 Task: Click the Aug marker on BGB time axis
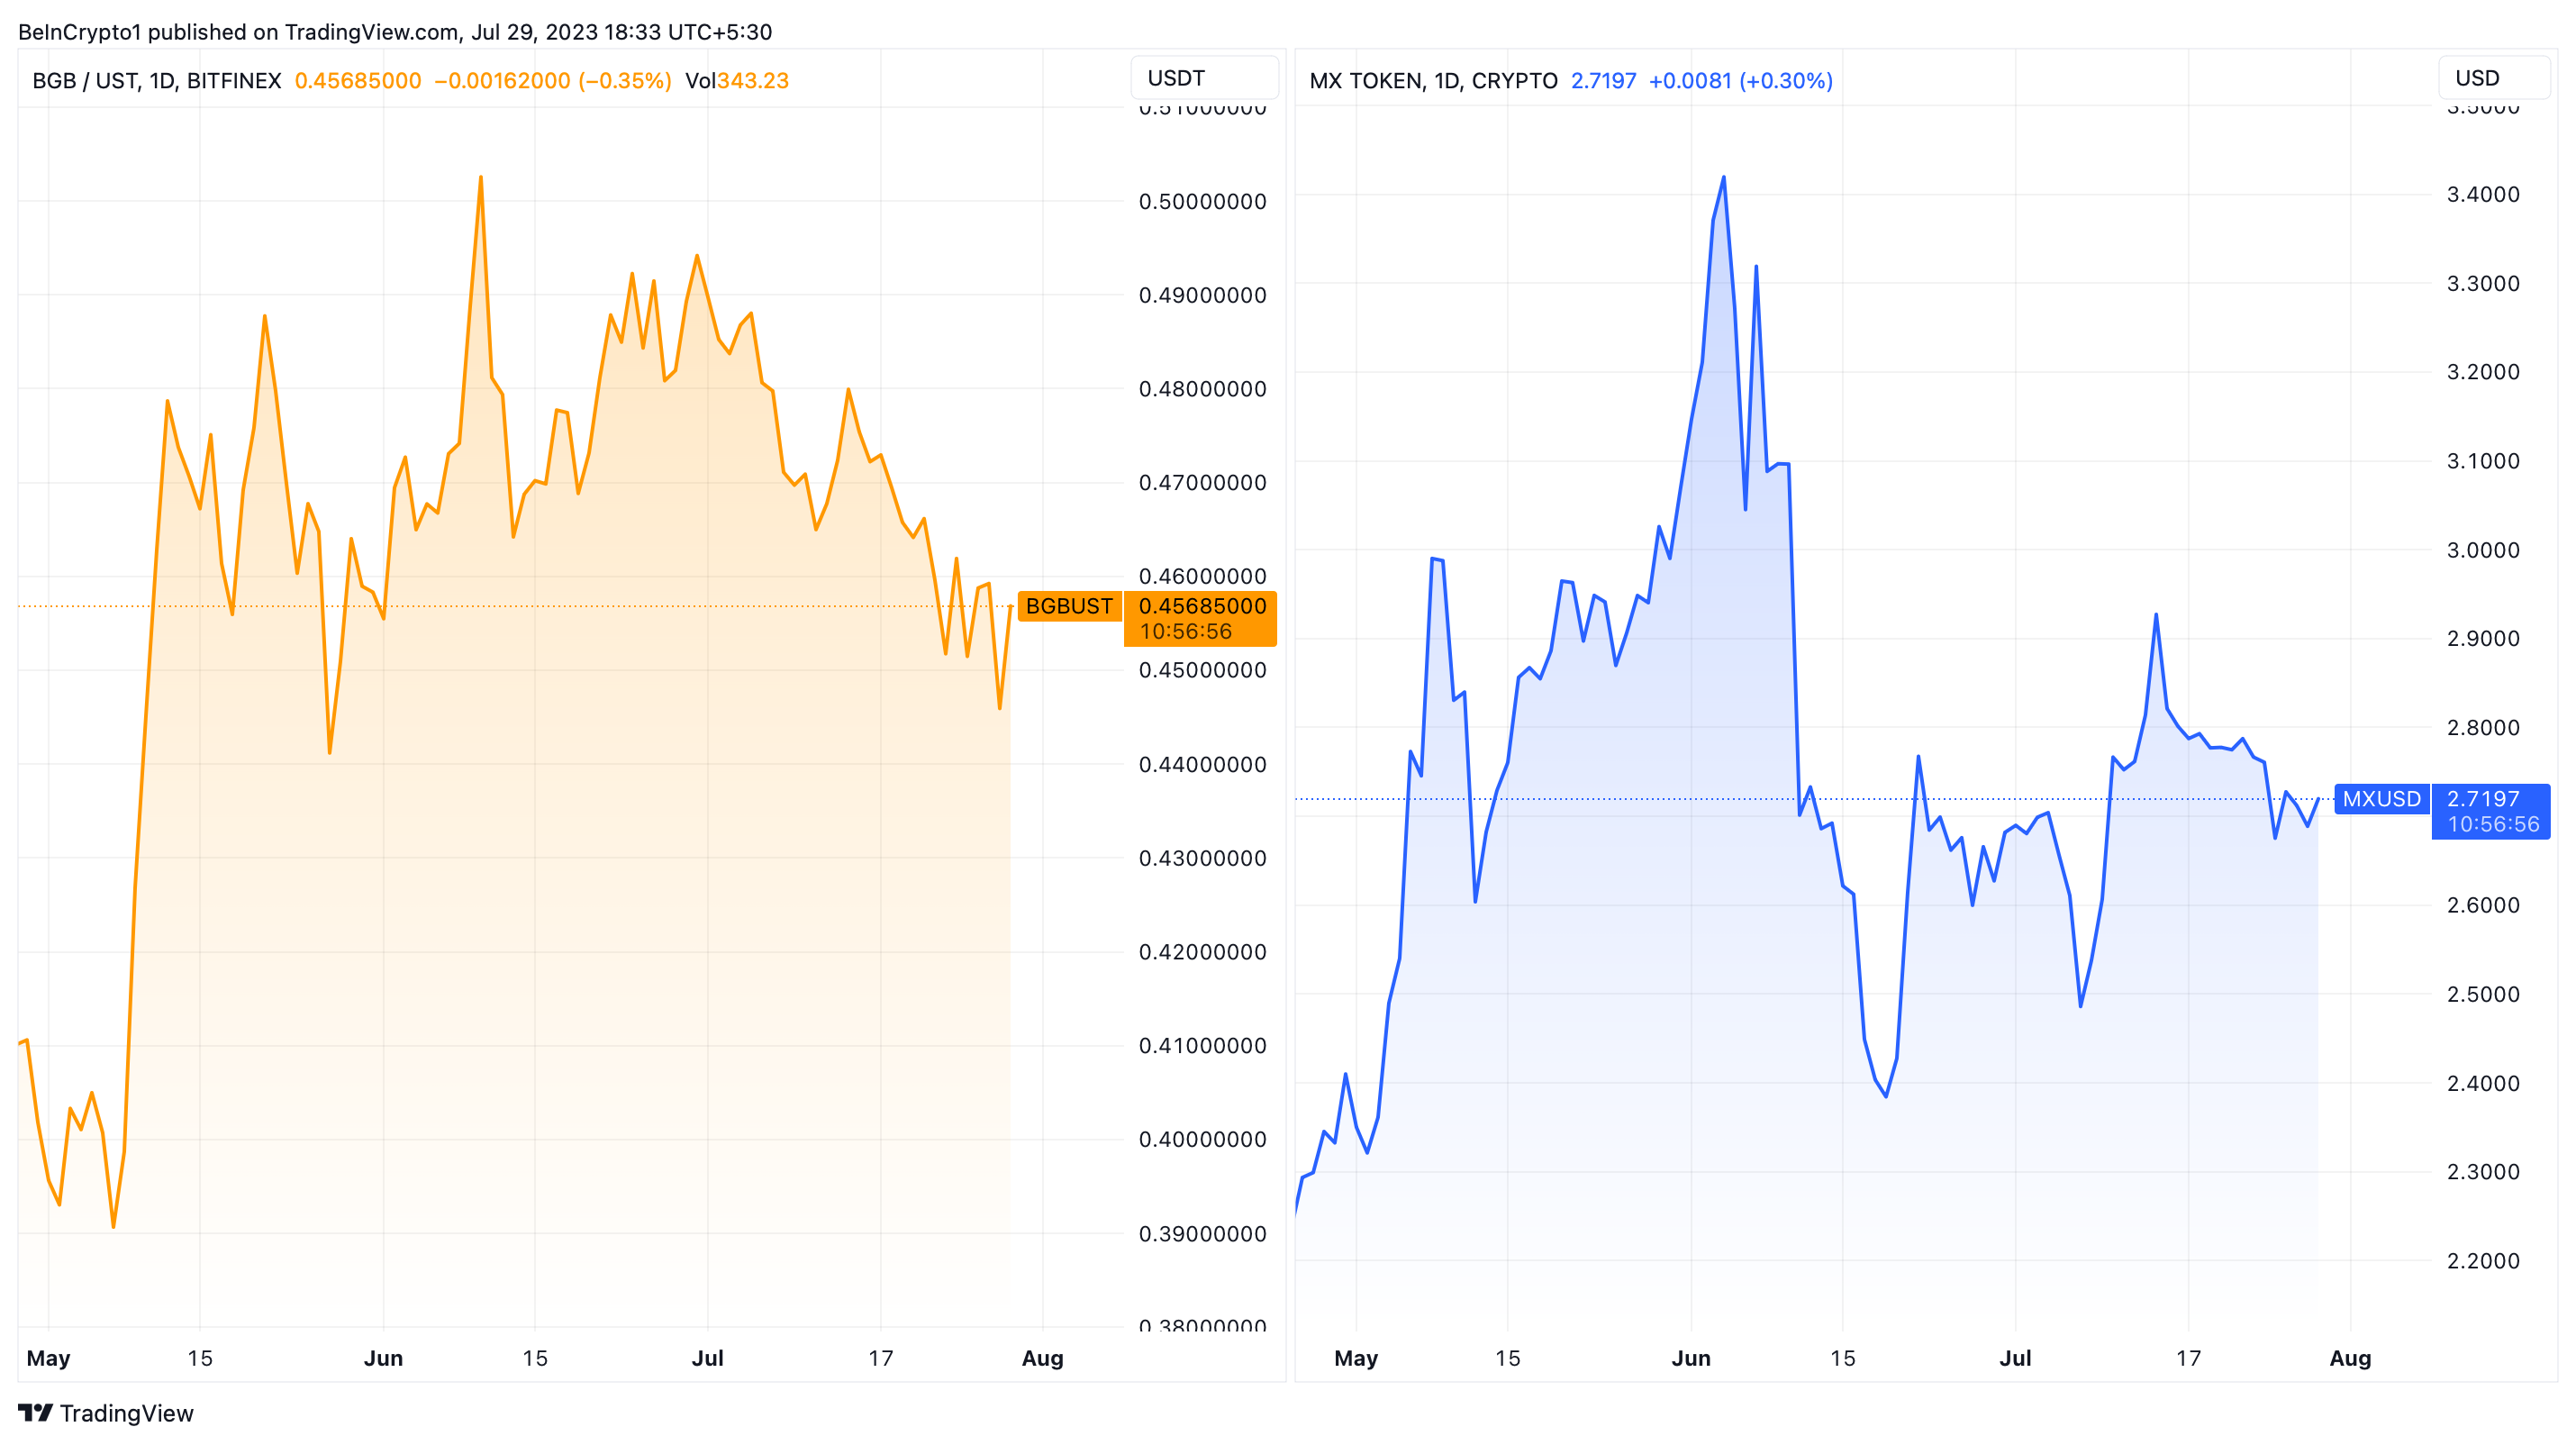click(1042, 1358)
